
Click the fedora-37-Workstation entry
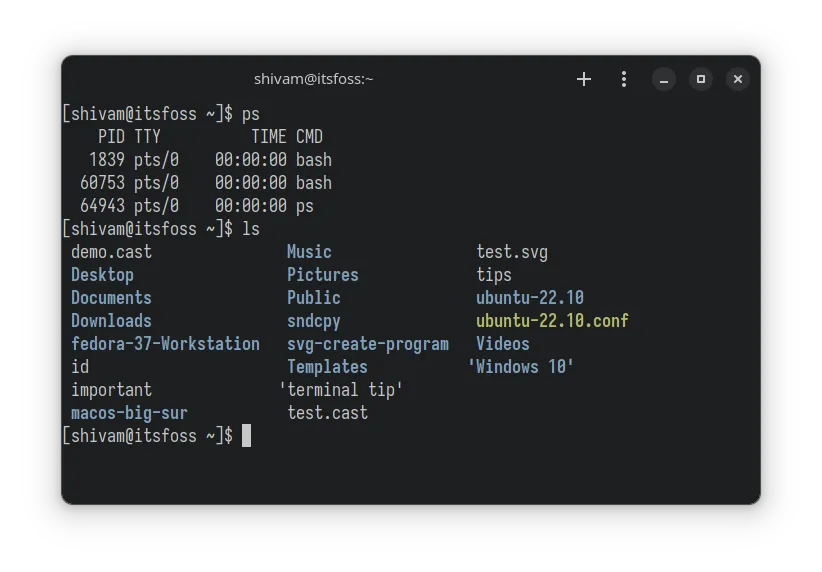(x=165, y=344)
